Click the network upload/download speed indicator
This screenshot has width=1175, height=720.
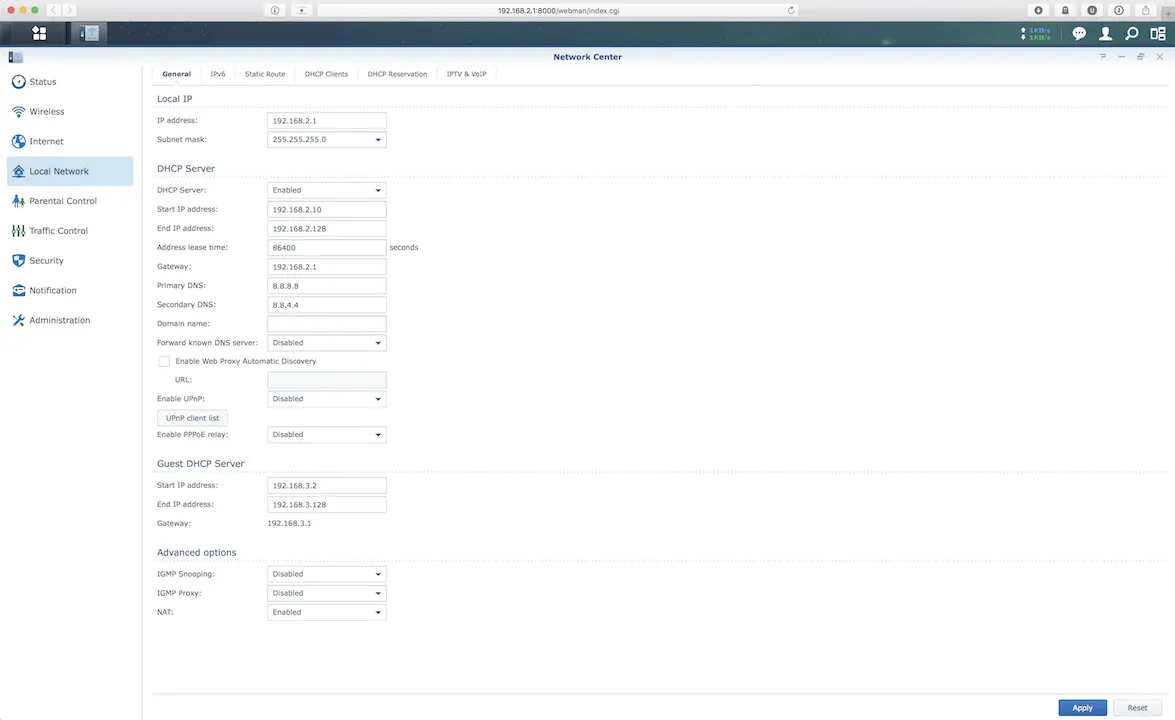point(1036,34)
